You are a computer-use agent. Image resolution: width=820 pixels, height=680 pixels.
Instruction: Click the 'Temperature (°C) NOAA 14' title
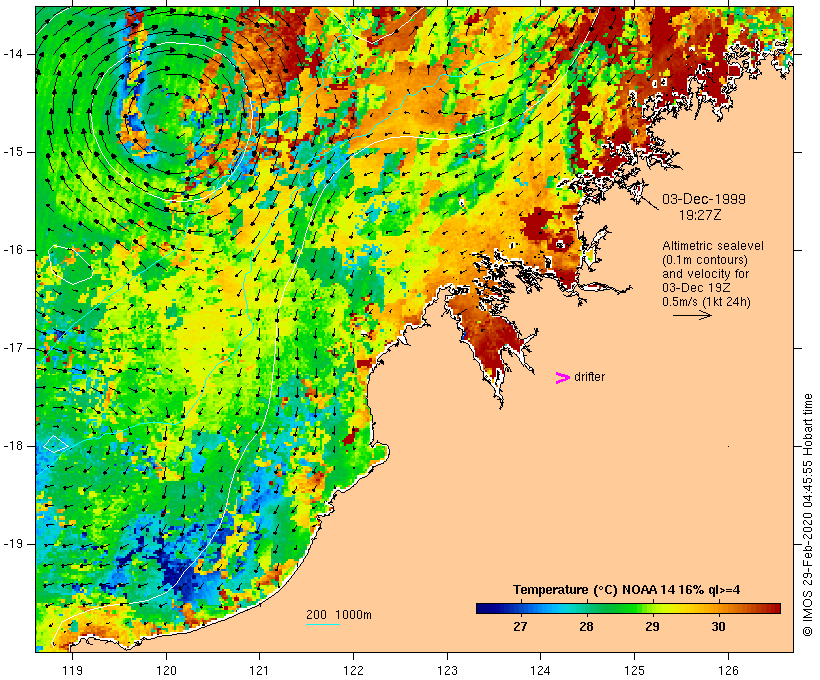[x=627, y=590]
